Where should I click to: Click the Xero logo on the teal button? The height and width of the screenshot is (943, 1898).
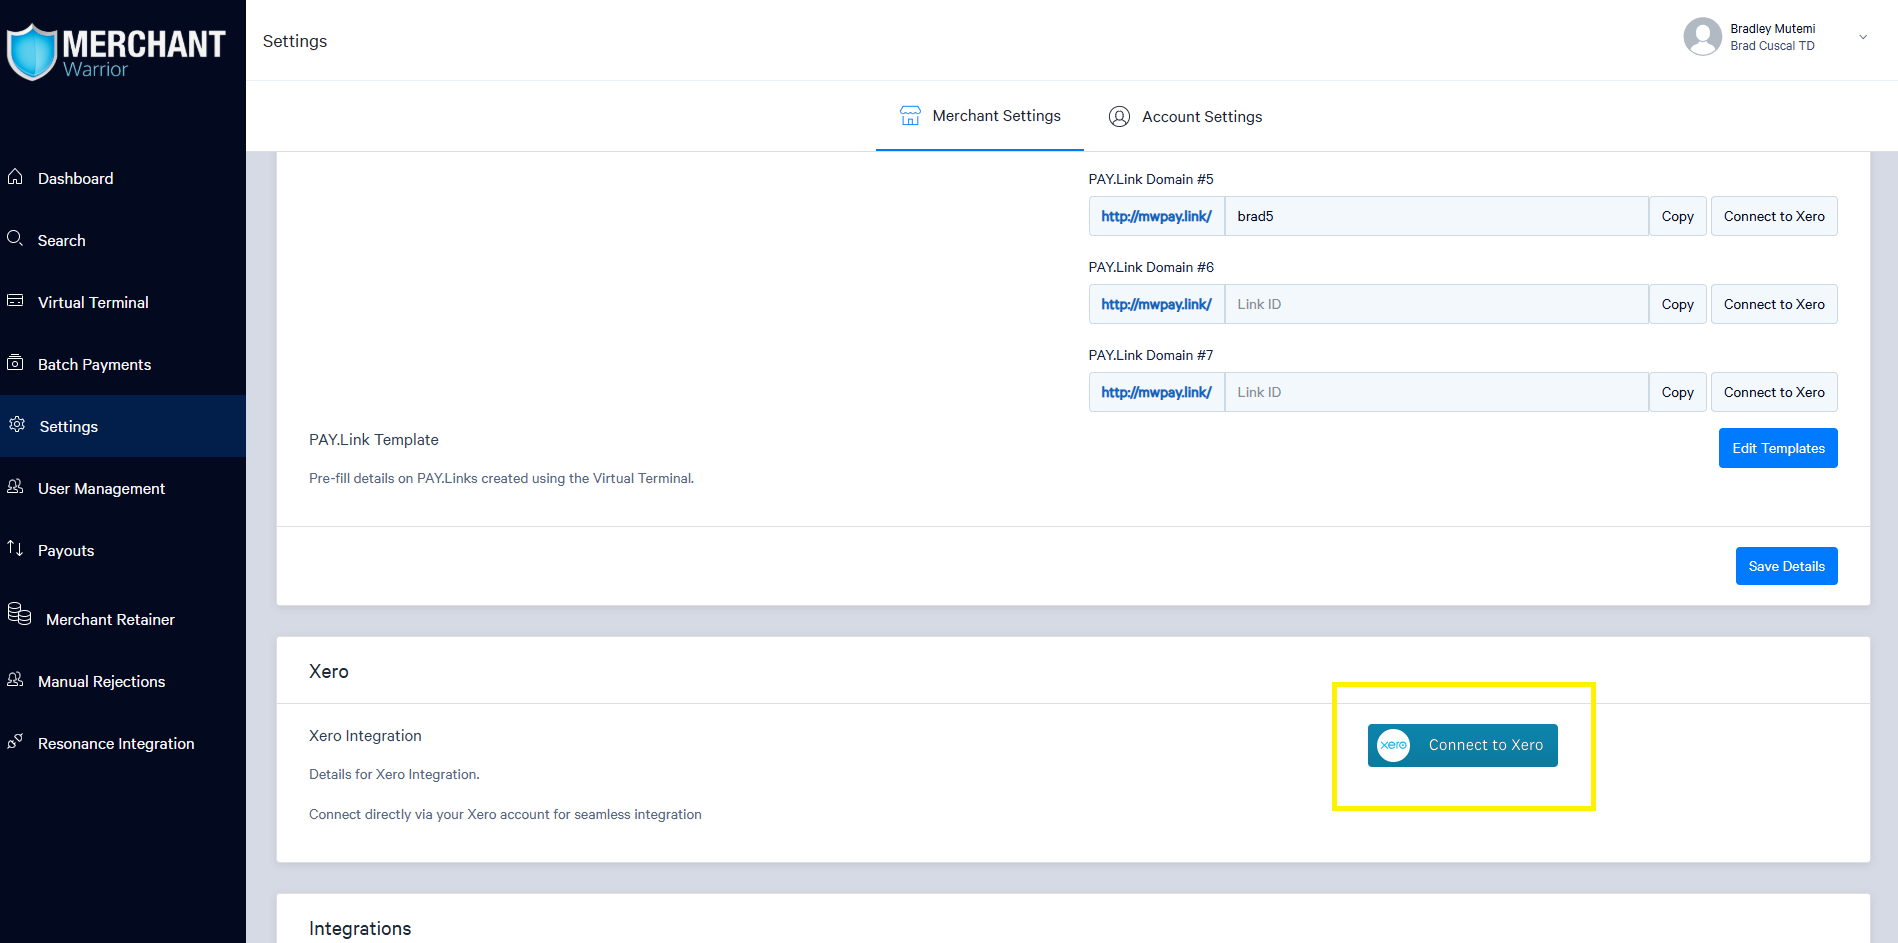[x=1393, y=745]
